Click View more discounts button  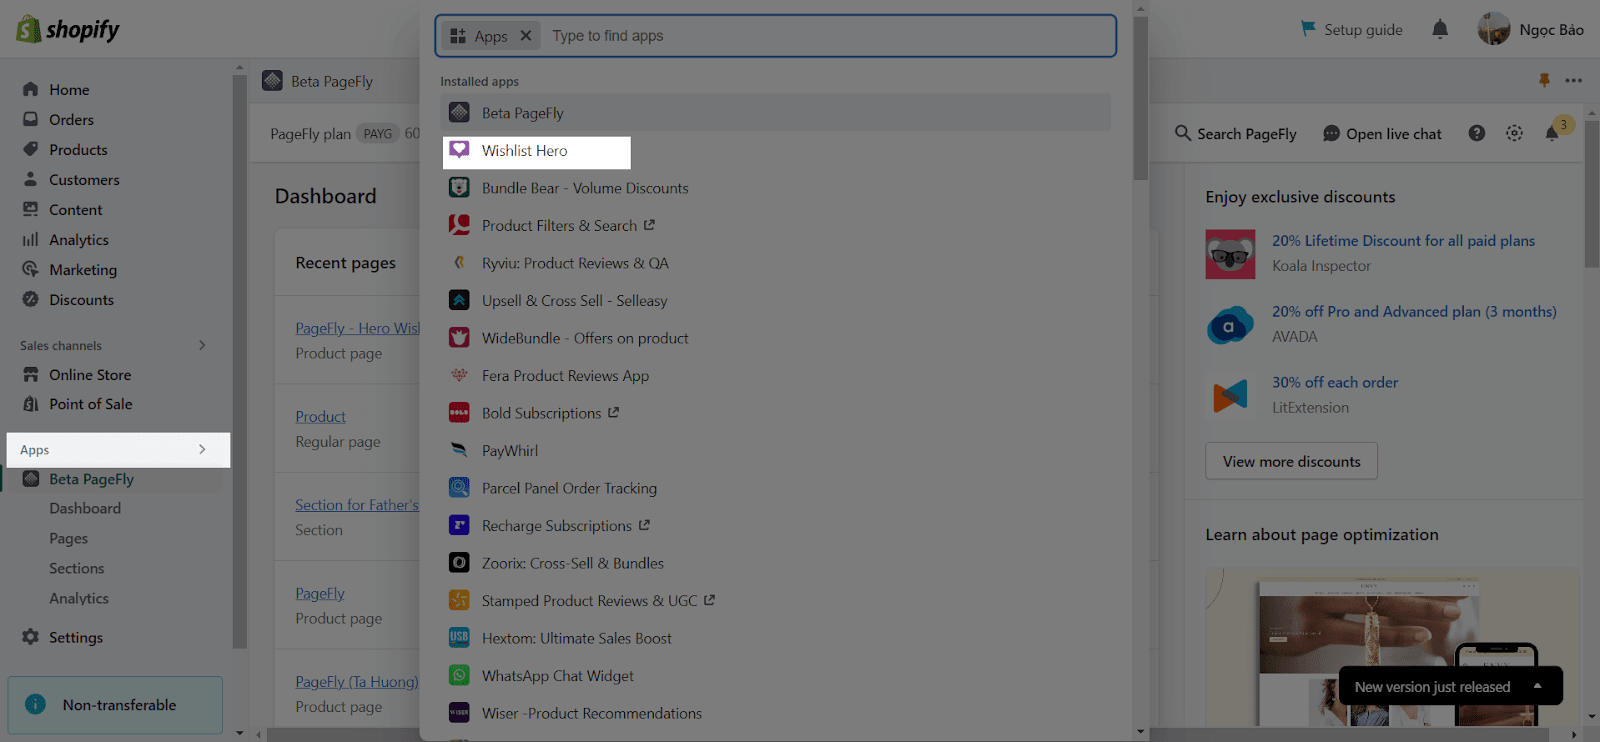click(1291, 461)
